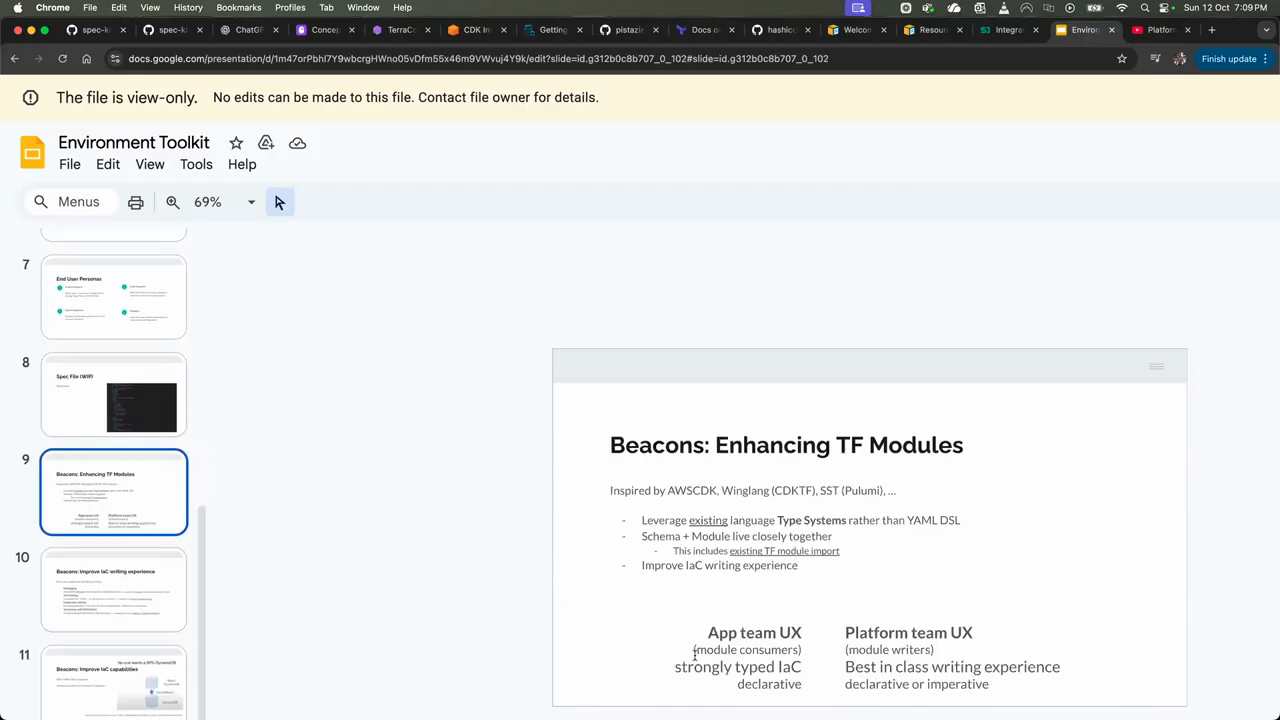Click the add to Drive icon

266,143
